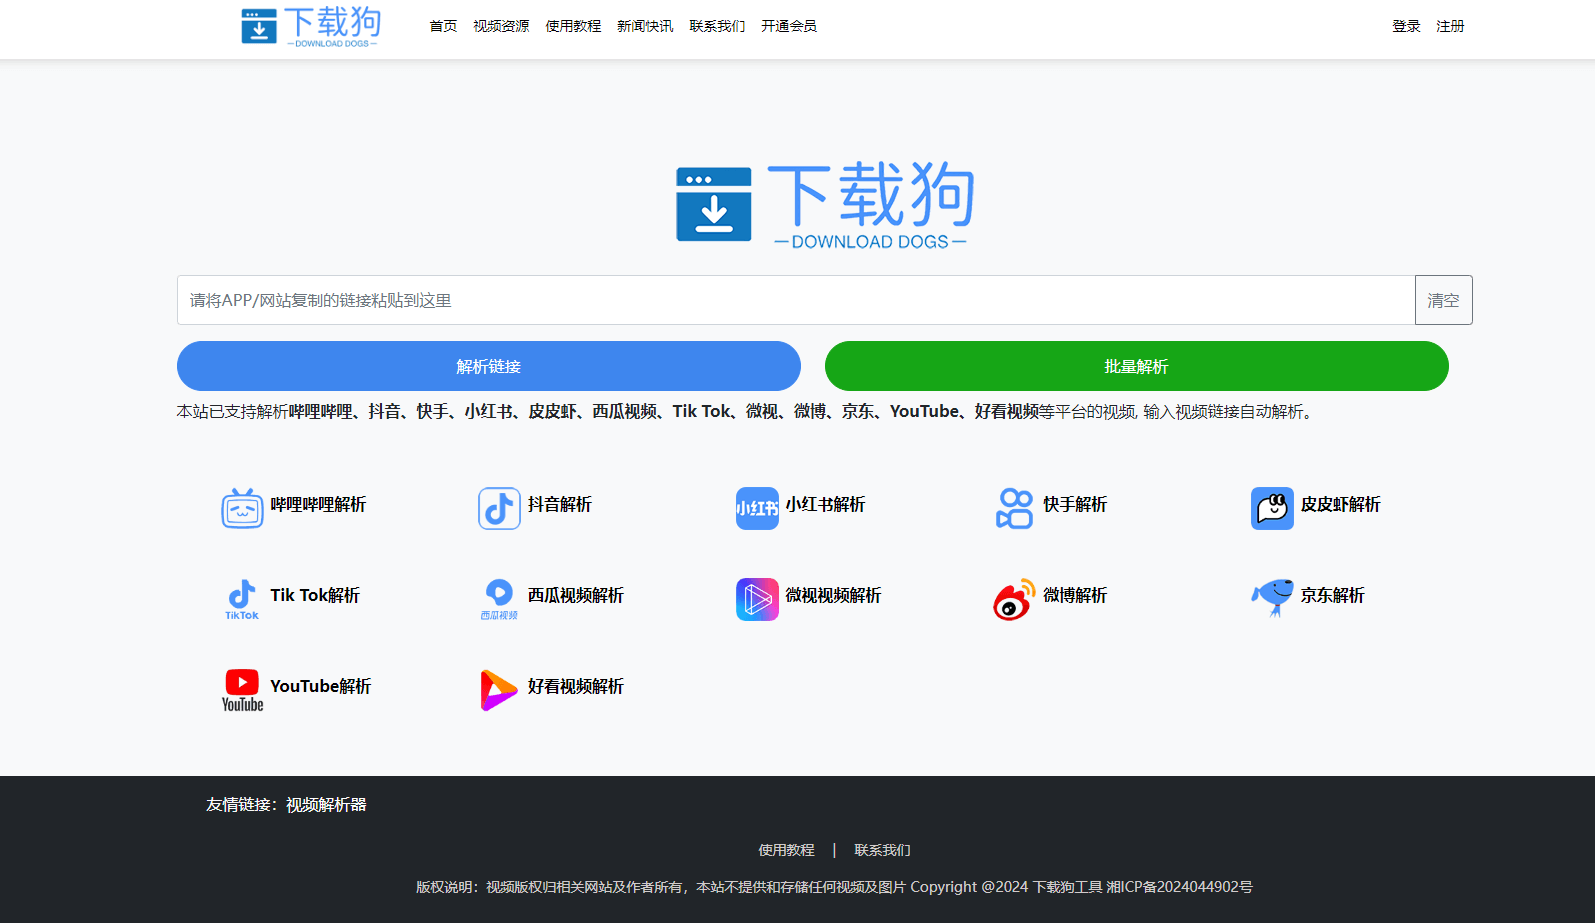This screenshot has width=1595, height=923.
Task: Click the 下载狗 logo in the header
Action: pos(311,27)
